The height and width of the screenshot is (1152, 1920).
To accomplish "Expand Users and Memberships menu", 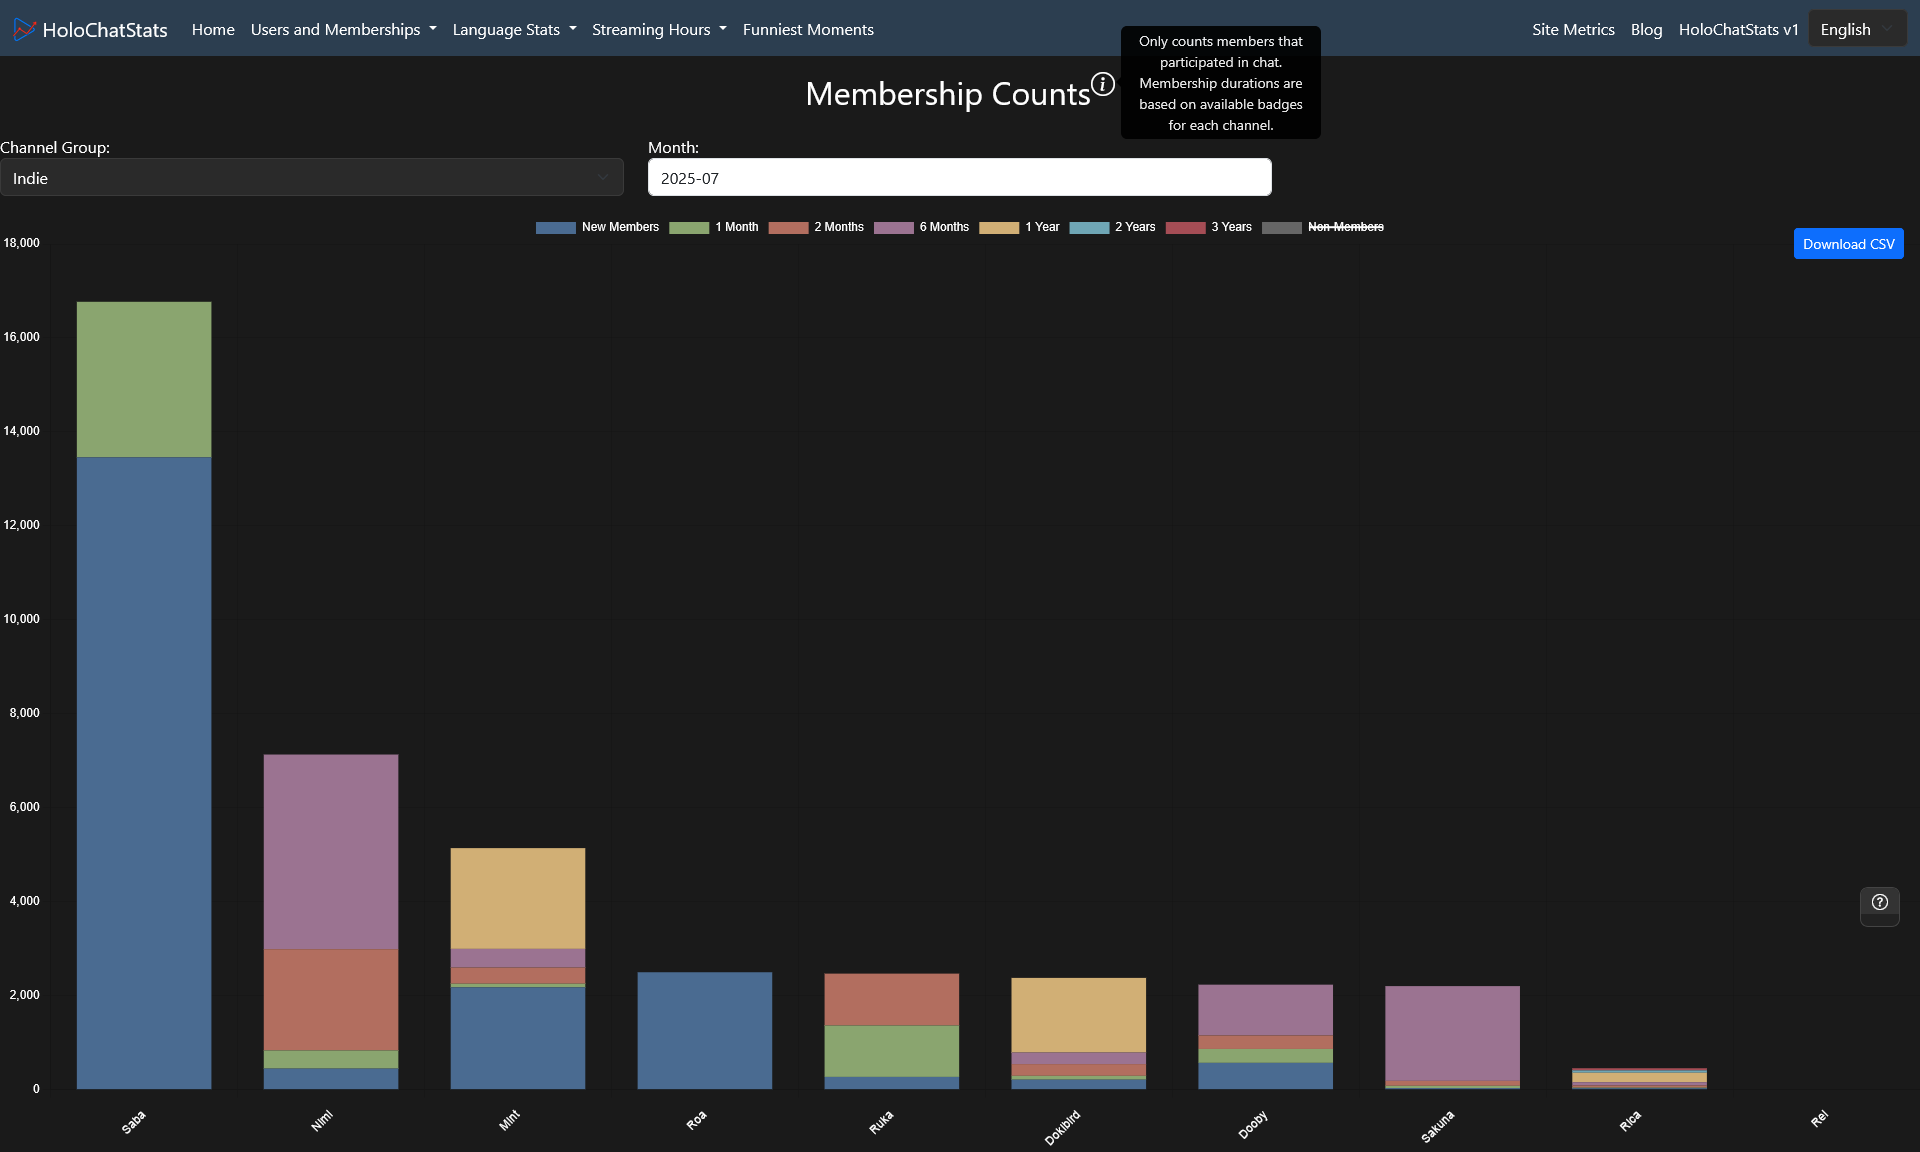I will [x=343, y=30].
